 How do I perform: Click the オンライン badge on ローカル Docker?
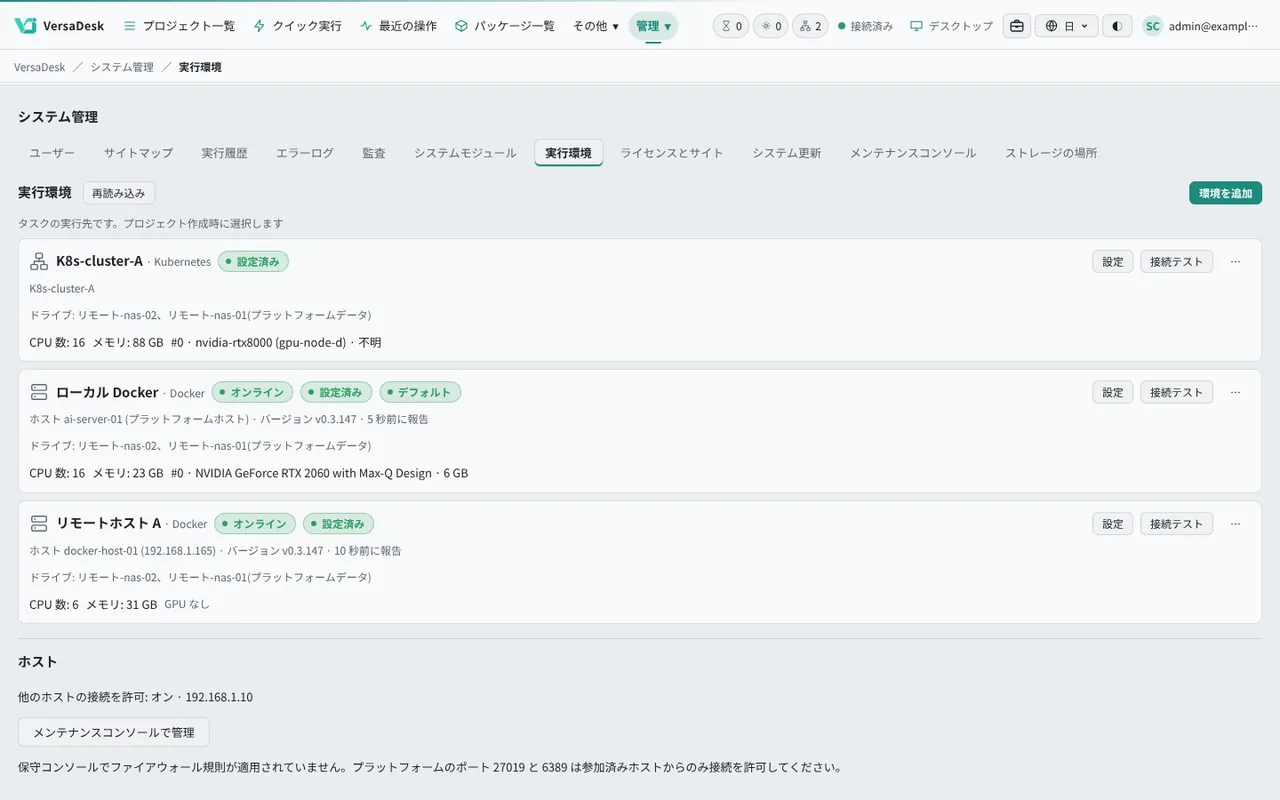(253, 392)
